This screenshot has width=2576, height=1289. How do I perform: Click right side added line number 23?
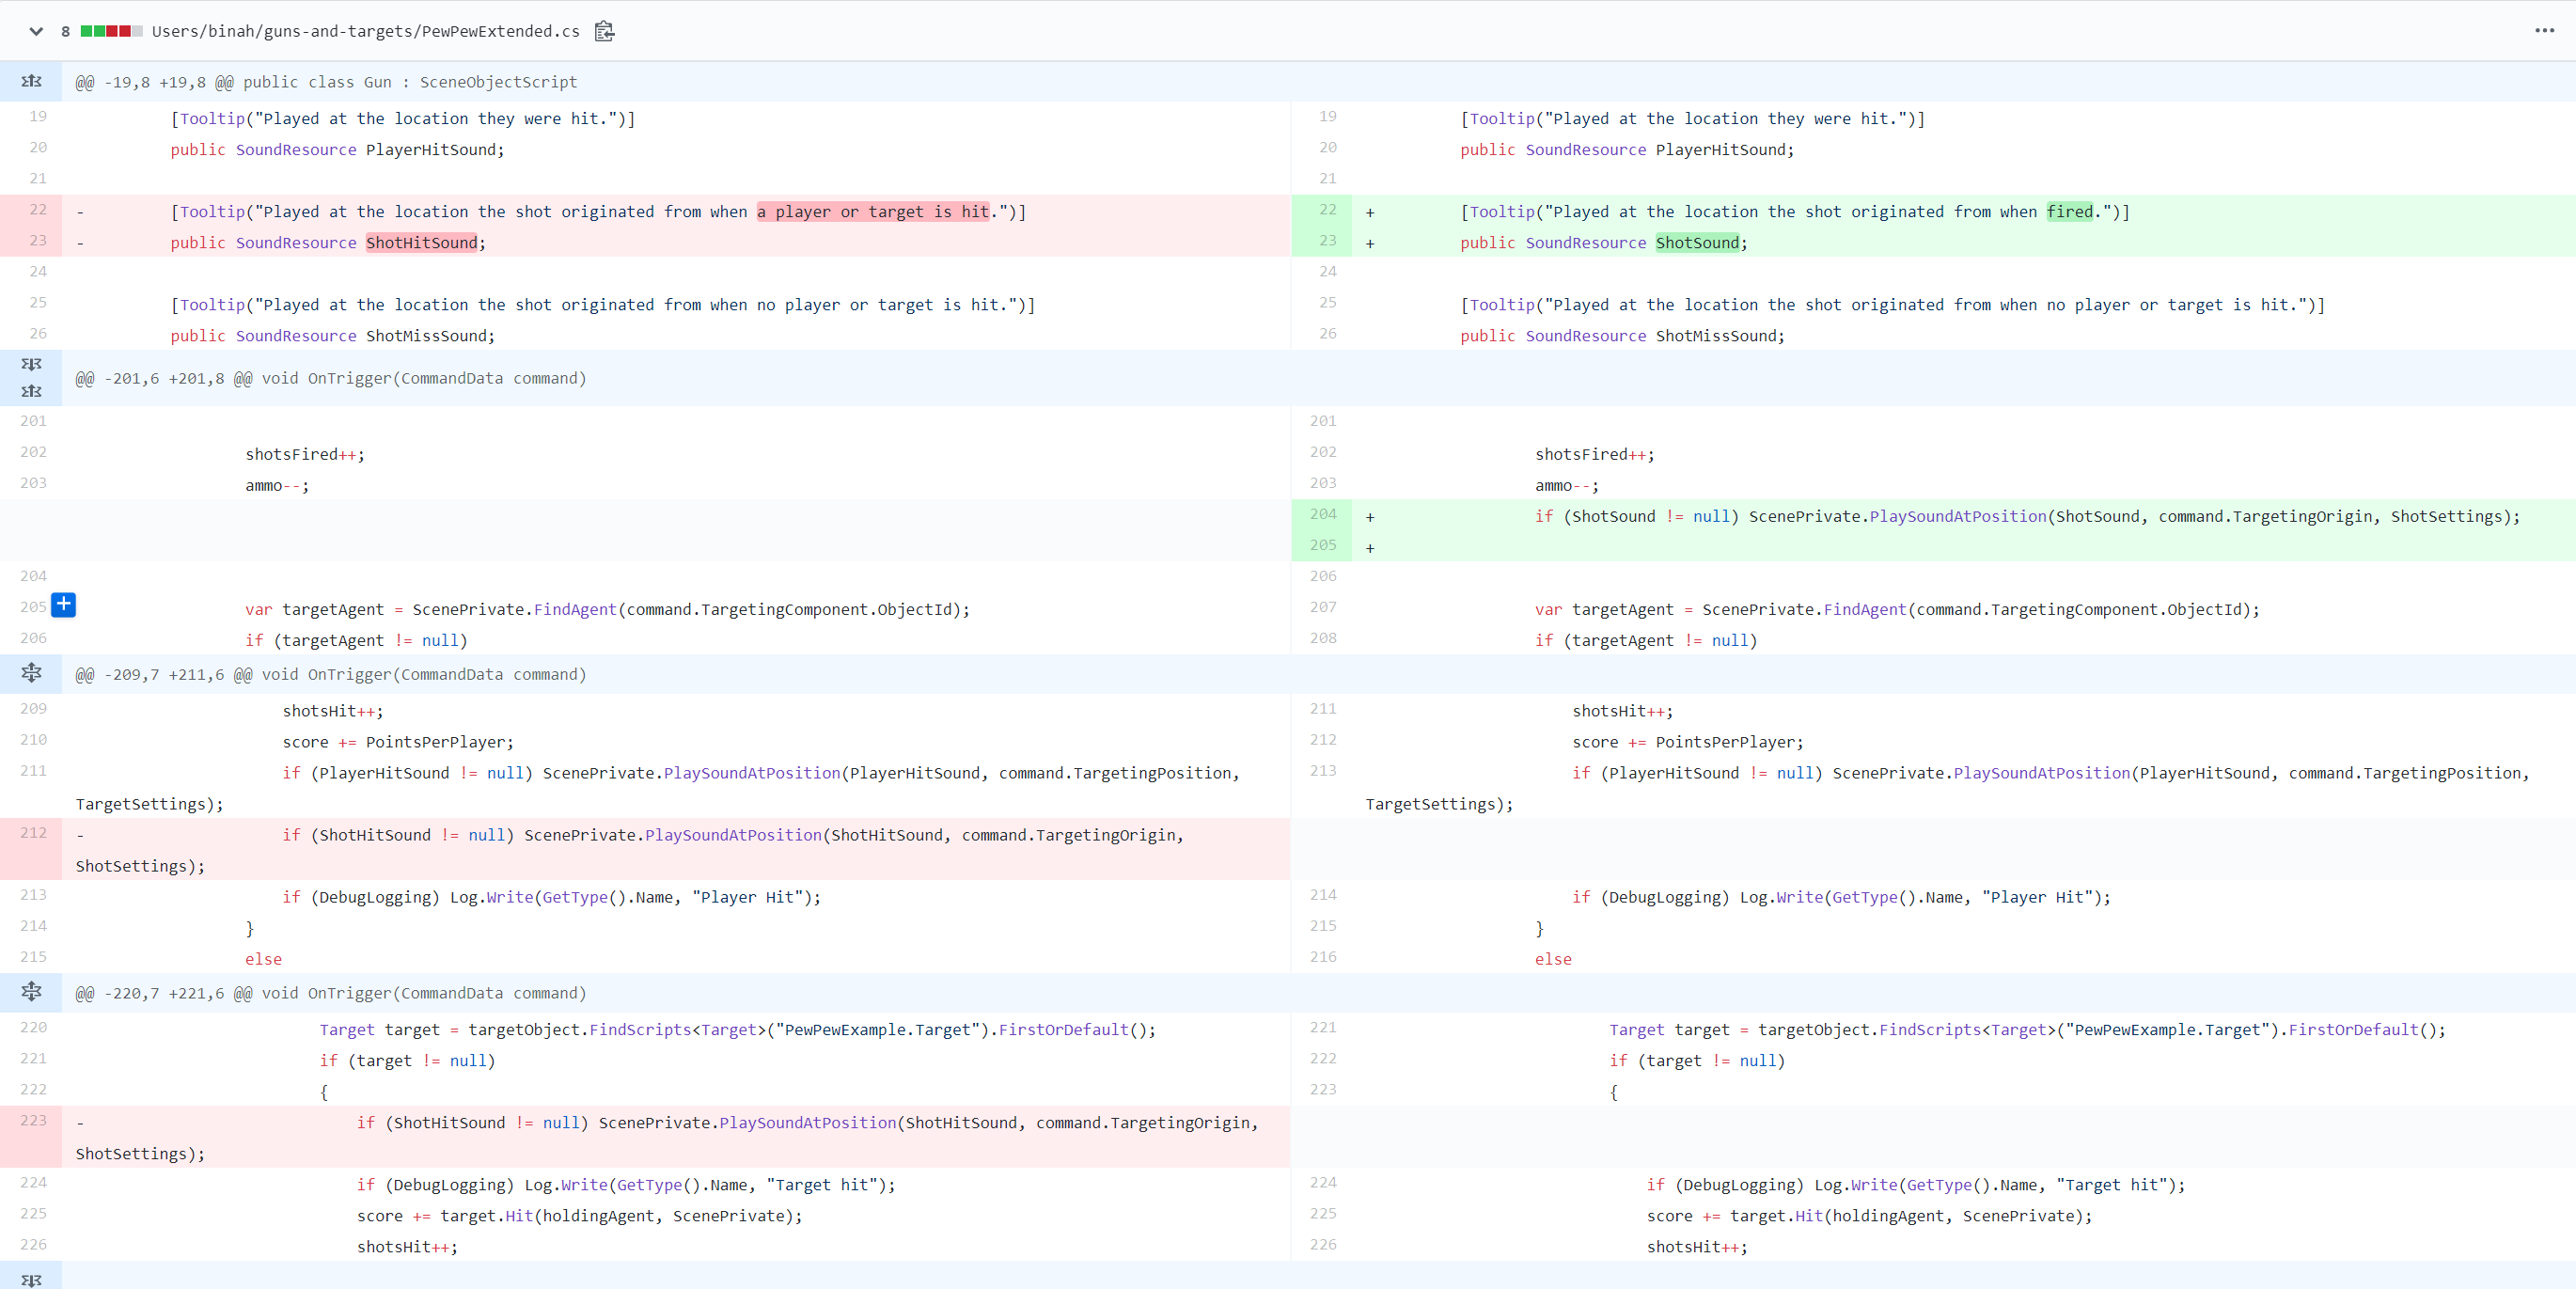coord(1327,240)
